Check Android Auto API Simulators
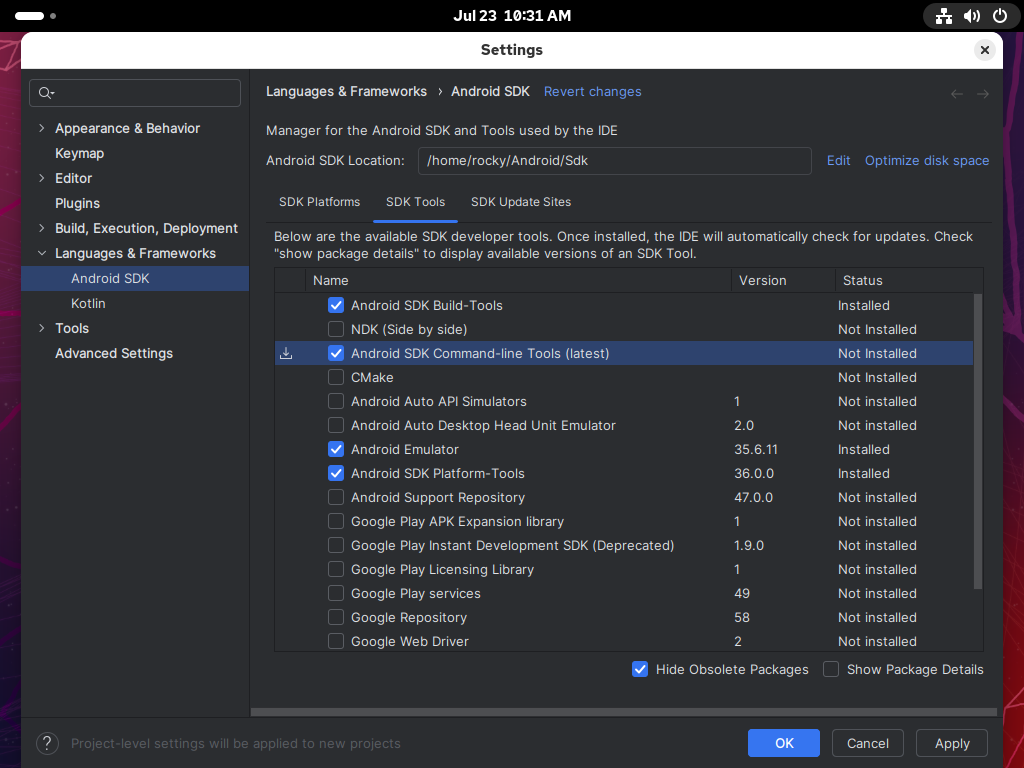Viewport: 1024px width, 768px height. point(336,401)
